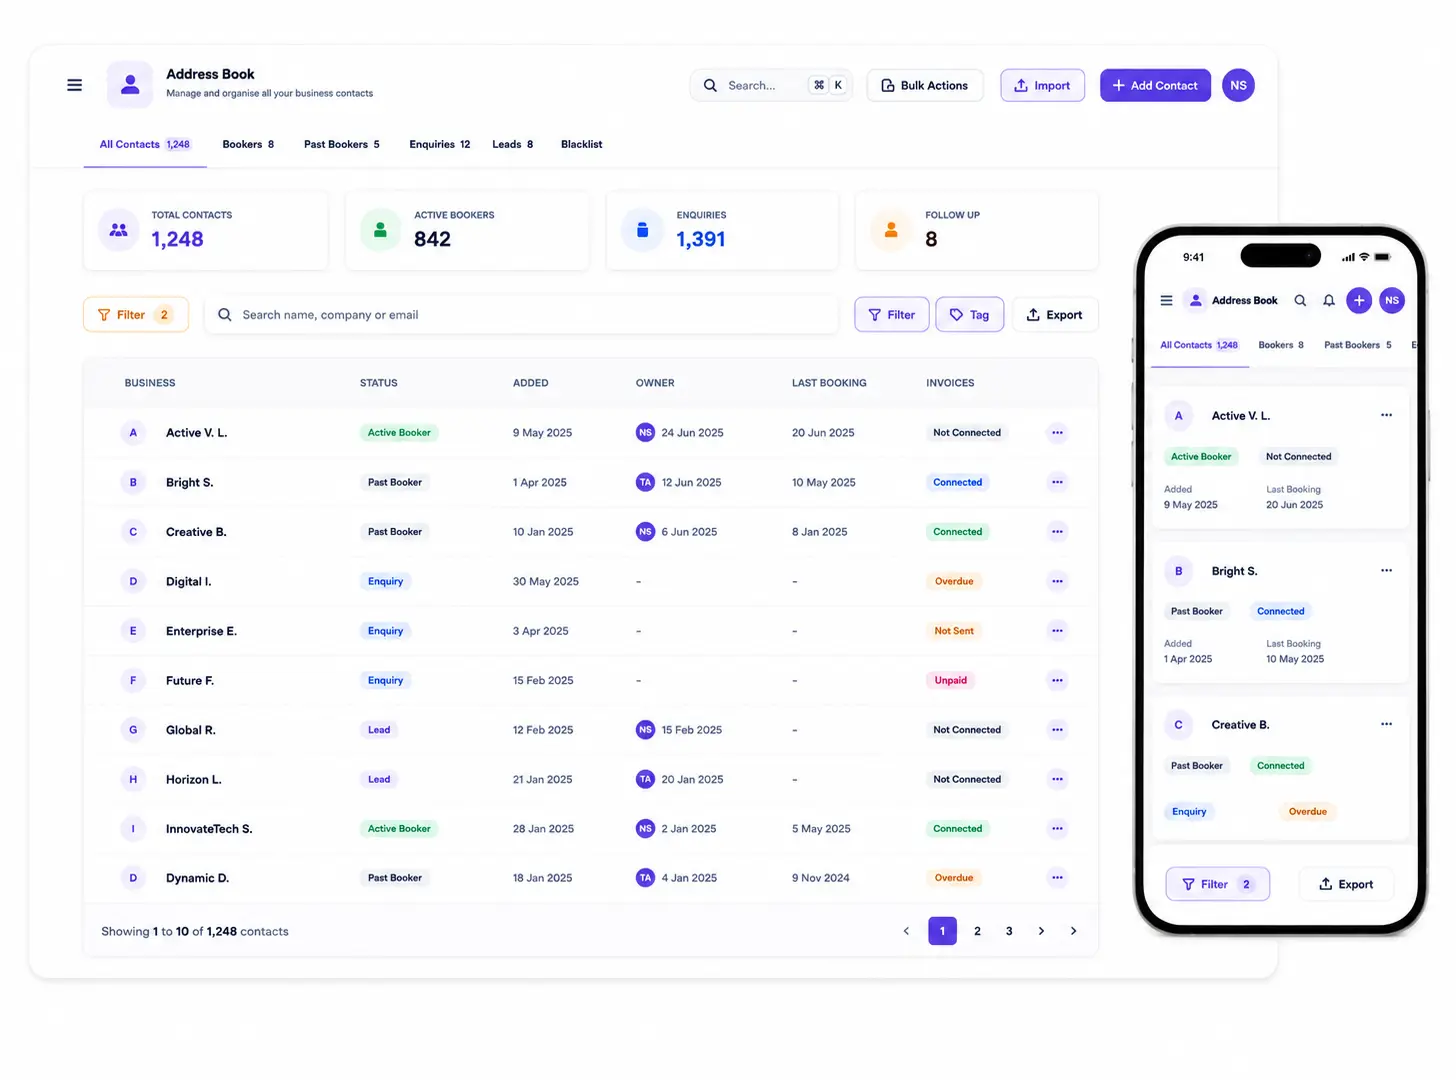Go to page 2
The height and width of the screenshot is (1080, 1456).
(x=977, y=931)
